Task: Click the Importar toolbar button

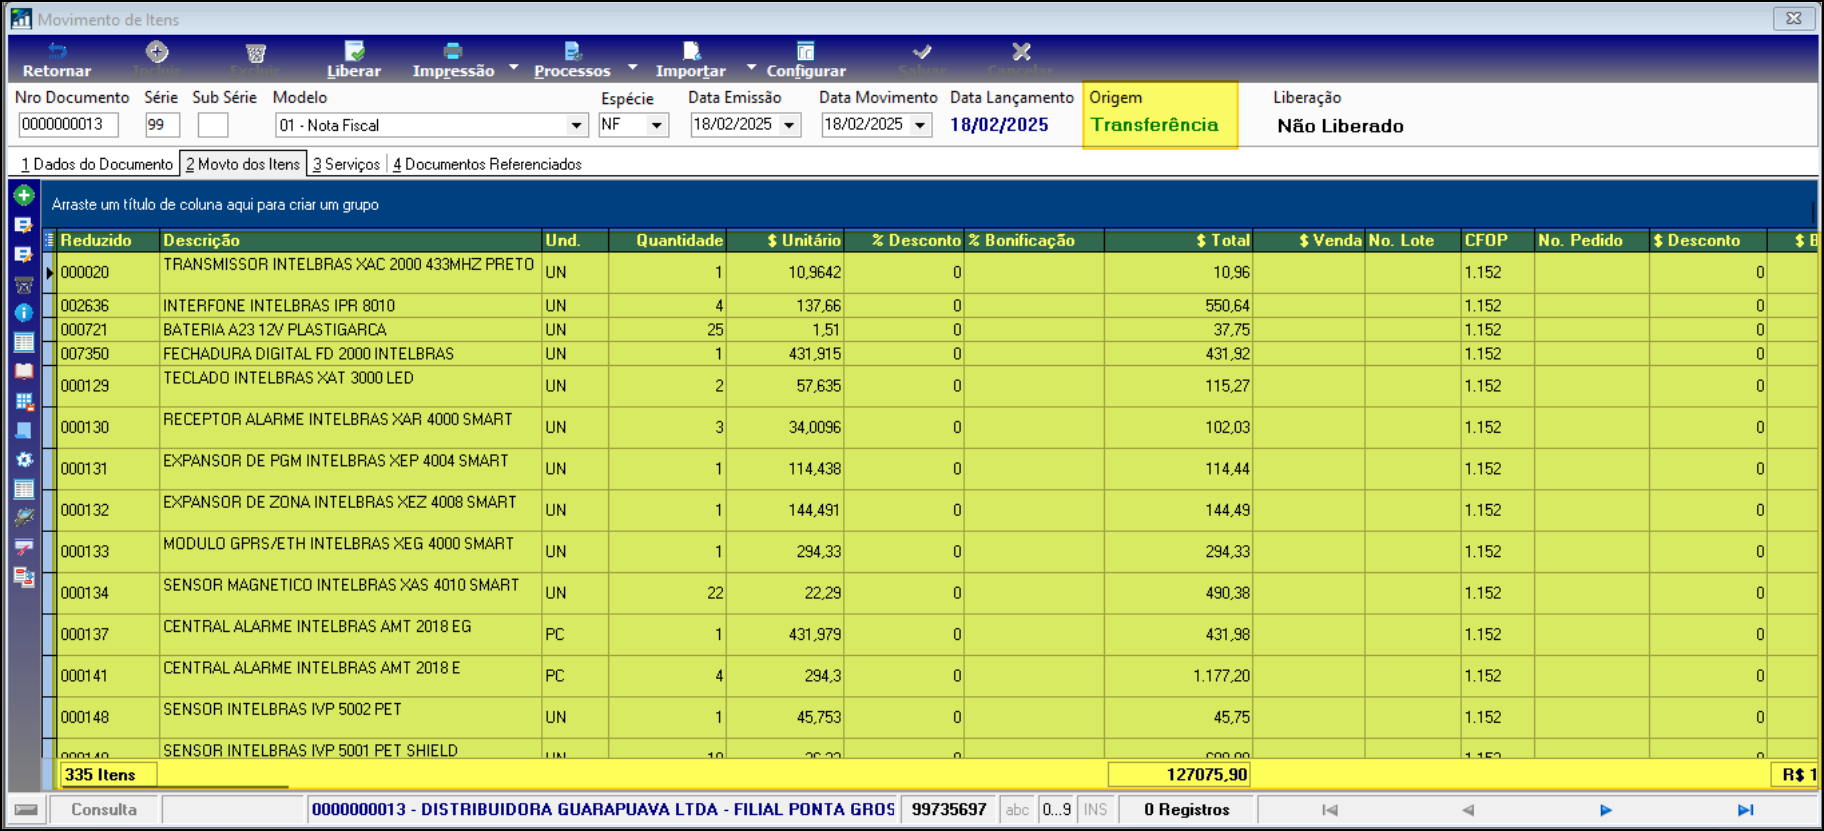Action: tap(691, 60)
